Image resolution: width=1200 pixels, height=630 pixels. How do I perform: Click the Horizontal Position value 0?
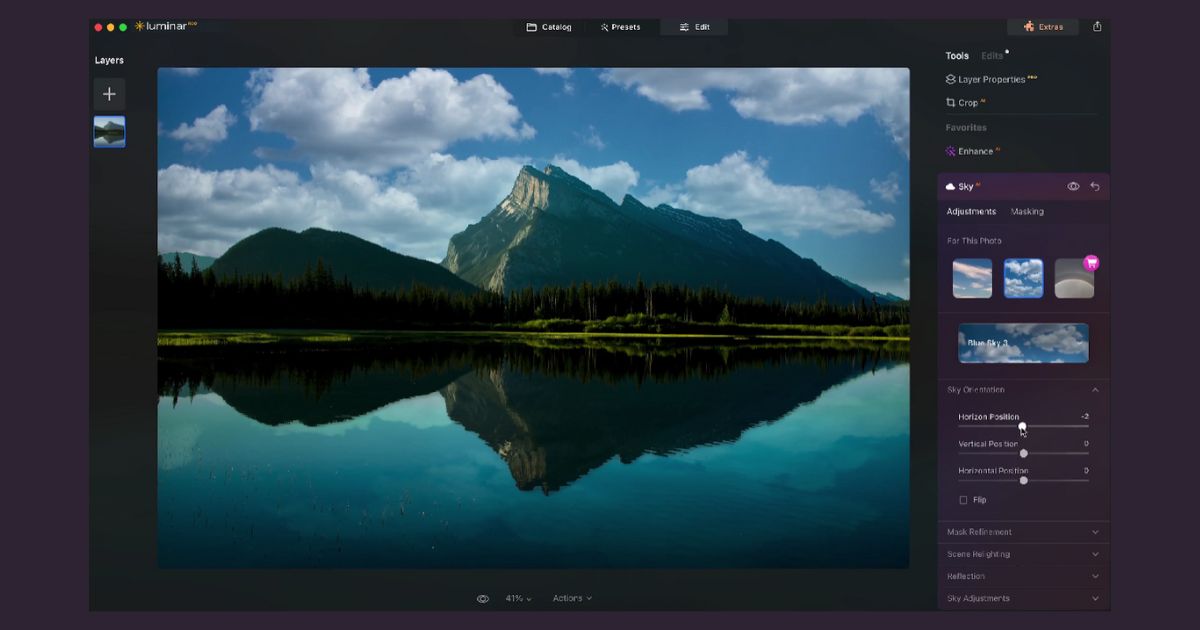[1086, 470]
